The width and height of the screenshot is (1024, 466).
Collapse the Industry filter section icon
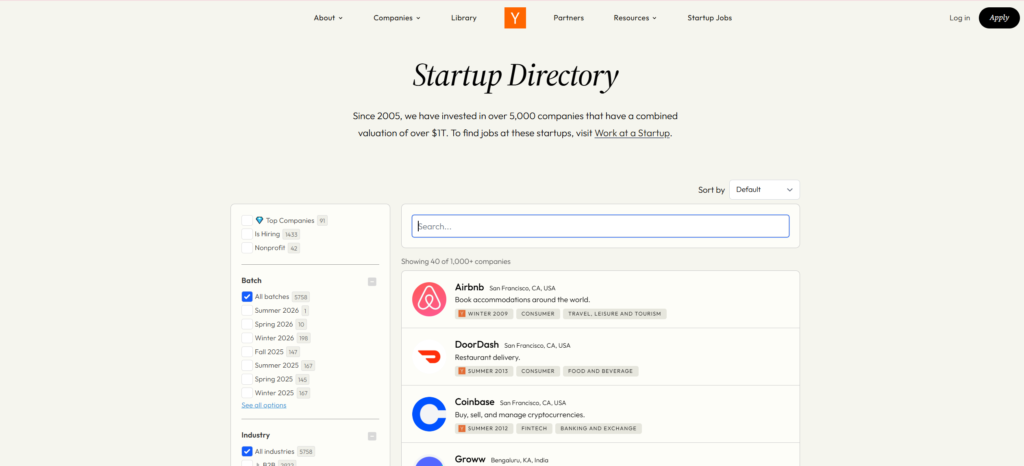[x=372, y=436]
